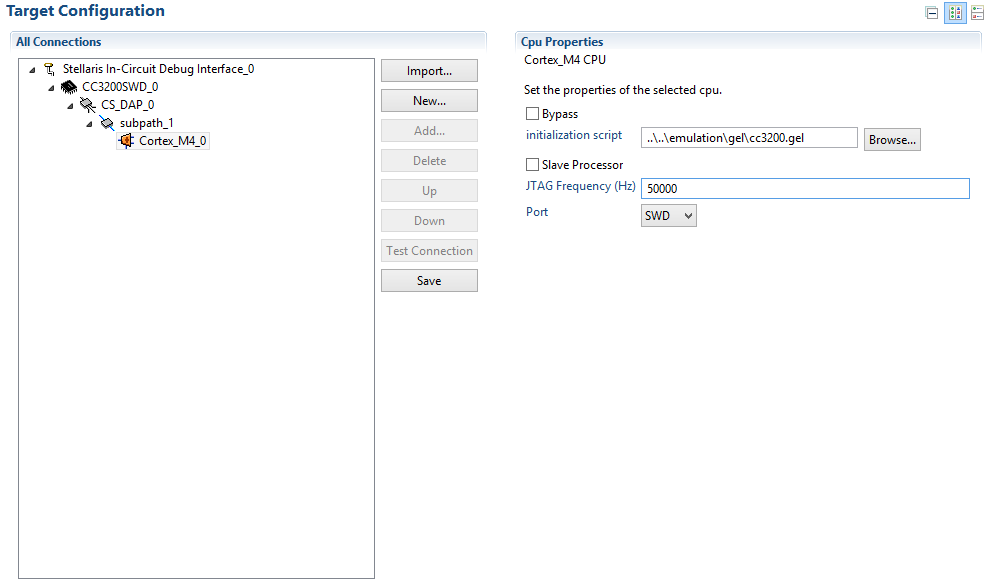This screenshot has width=993, height=579.
Task: Click the CC3200SWD_0 chip device icon
Action: (68, 87)
